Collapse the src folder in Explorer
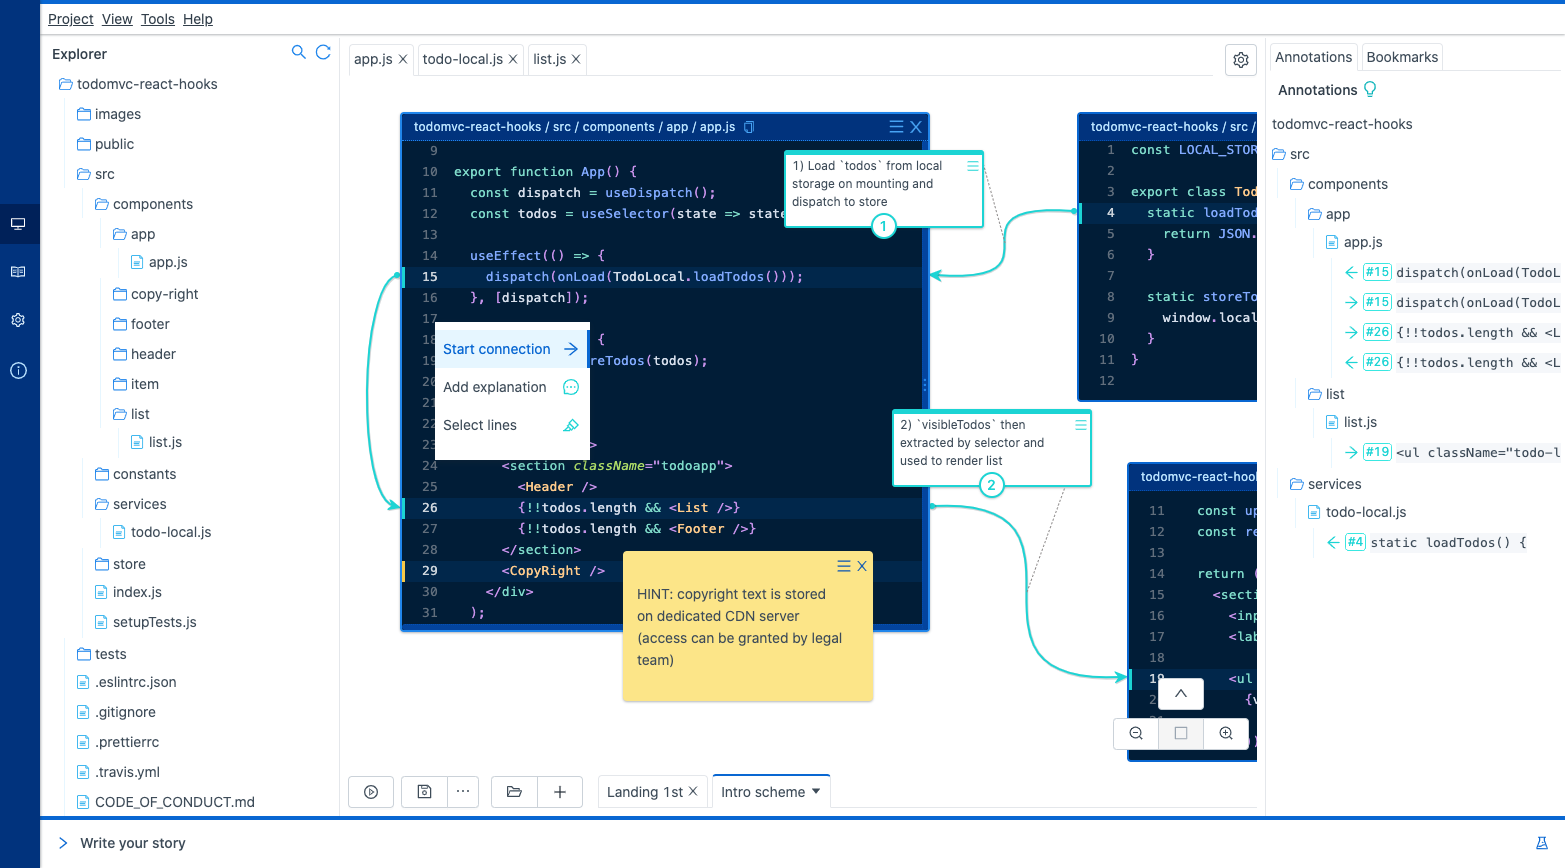This screenshot has height=868, width=1565. [x=96, y=174]
